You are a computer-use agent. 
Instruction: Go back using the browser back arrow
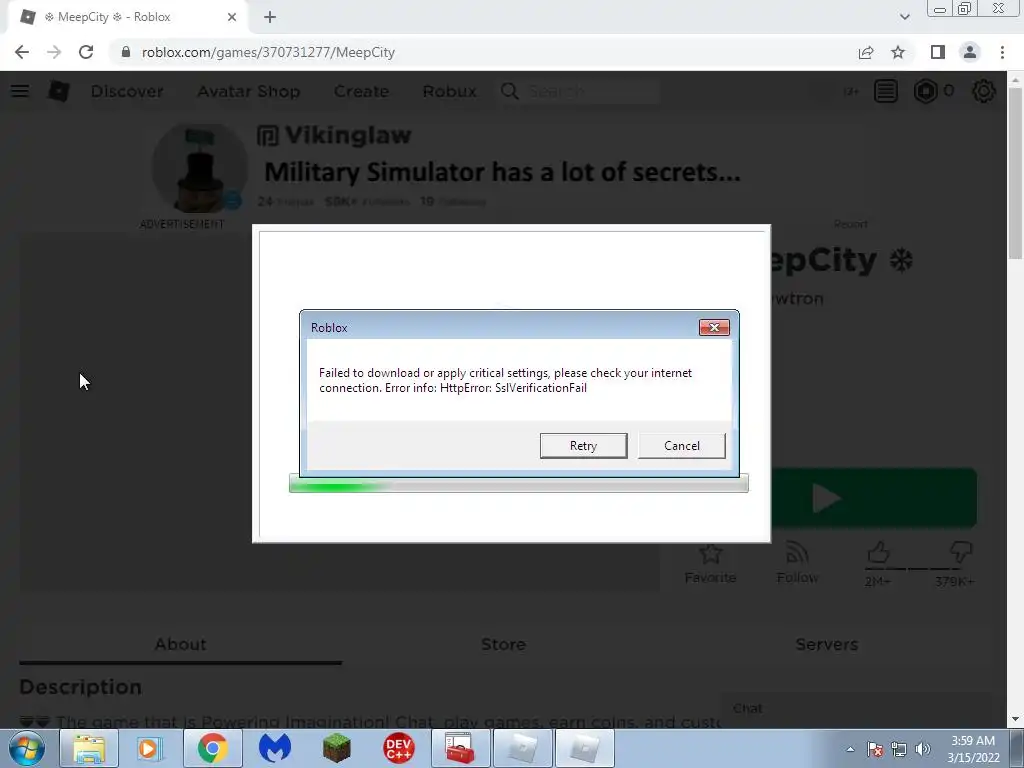[x=22, y=52]
